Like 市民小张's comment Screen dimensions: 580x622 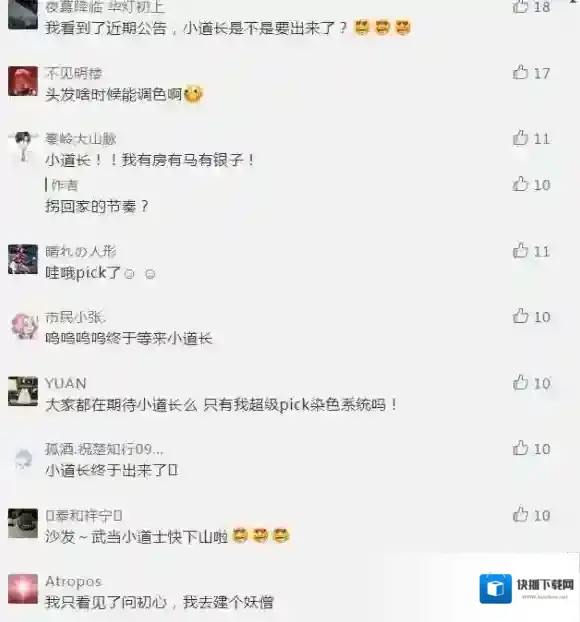coord(520,317)
